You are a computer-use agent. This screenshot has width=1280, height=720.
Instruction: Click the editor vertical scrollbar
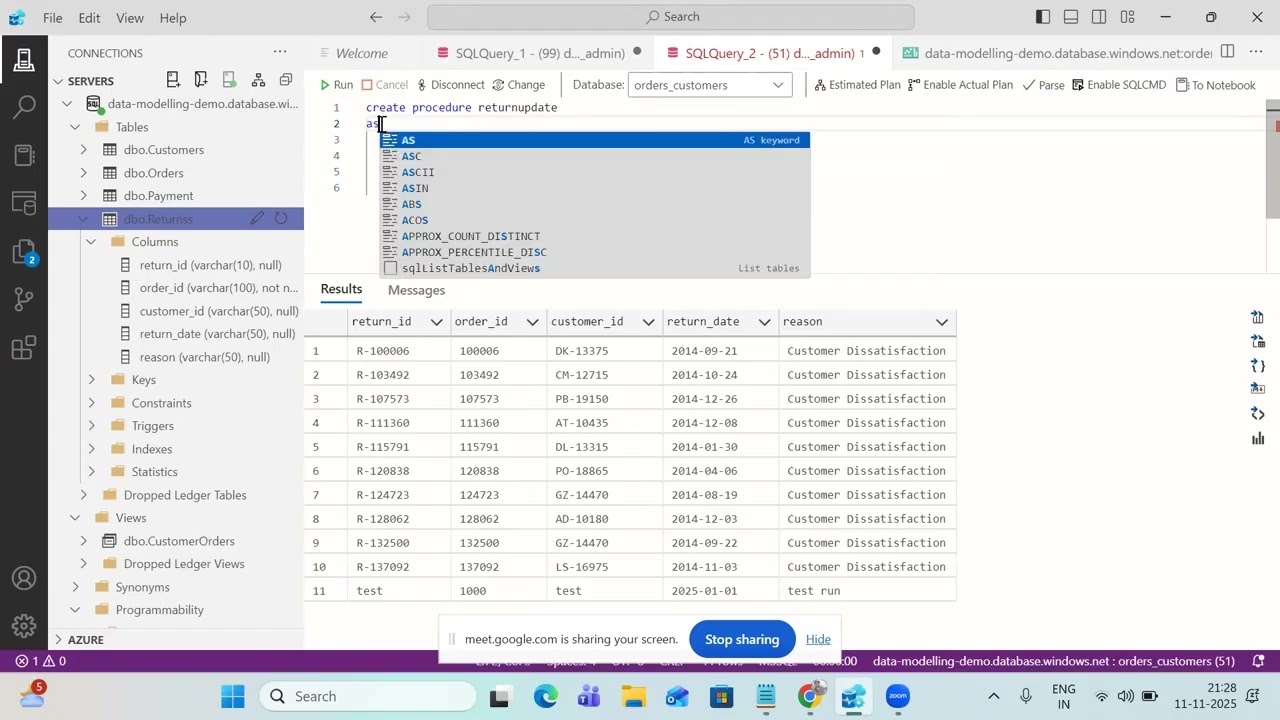[1273, 160]
